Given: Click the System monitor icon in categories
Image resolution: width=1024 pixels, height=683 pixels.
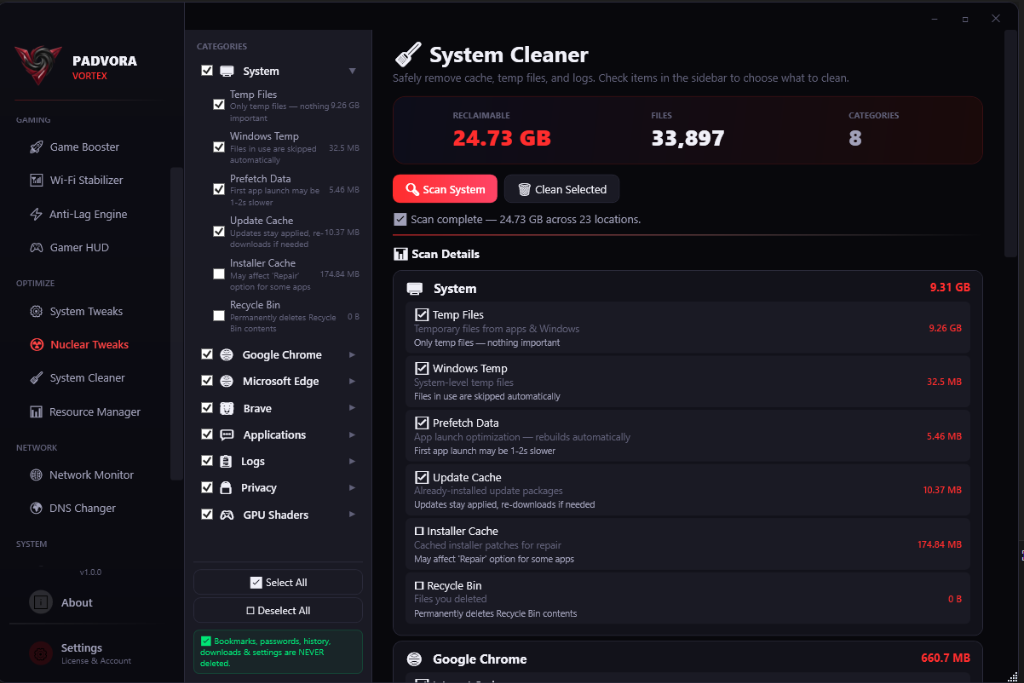Looking at the screenshot, I should [227, 71].
